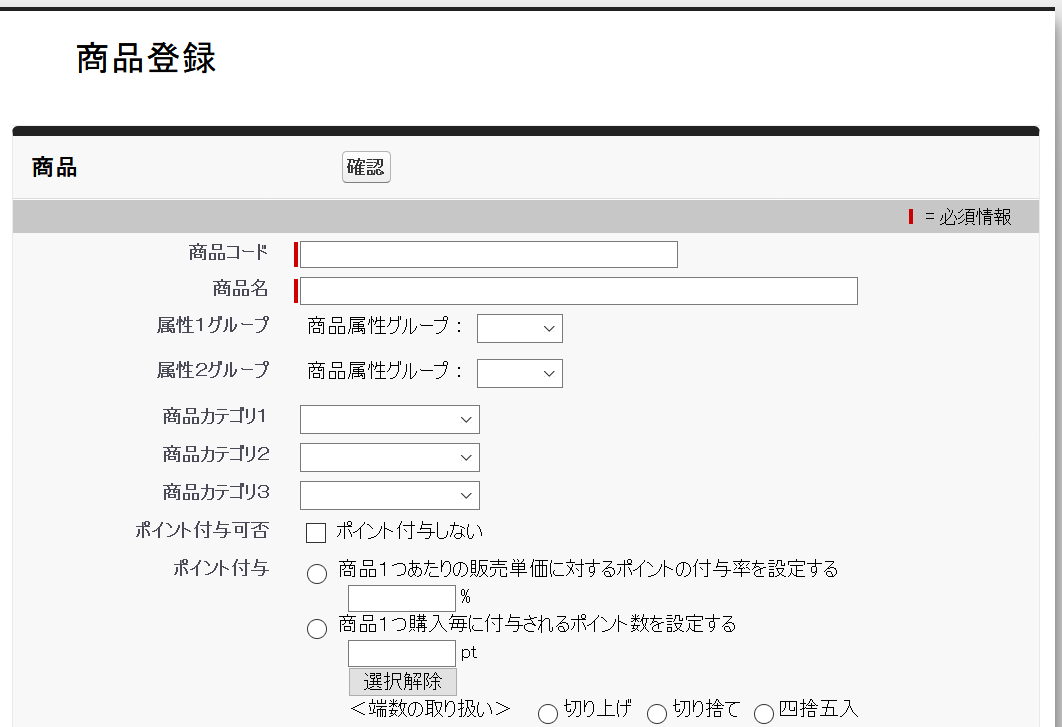The height and width of the screenshot is (727, 1062).
Task: Click the 確認 confirmation button
Action: [365, 167]
